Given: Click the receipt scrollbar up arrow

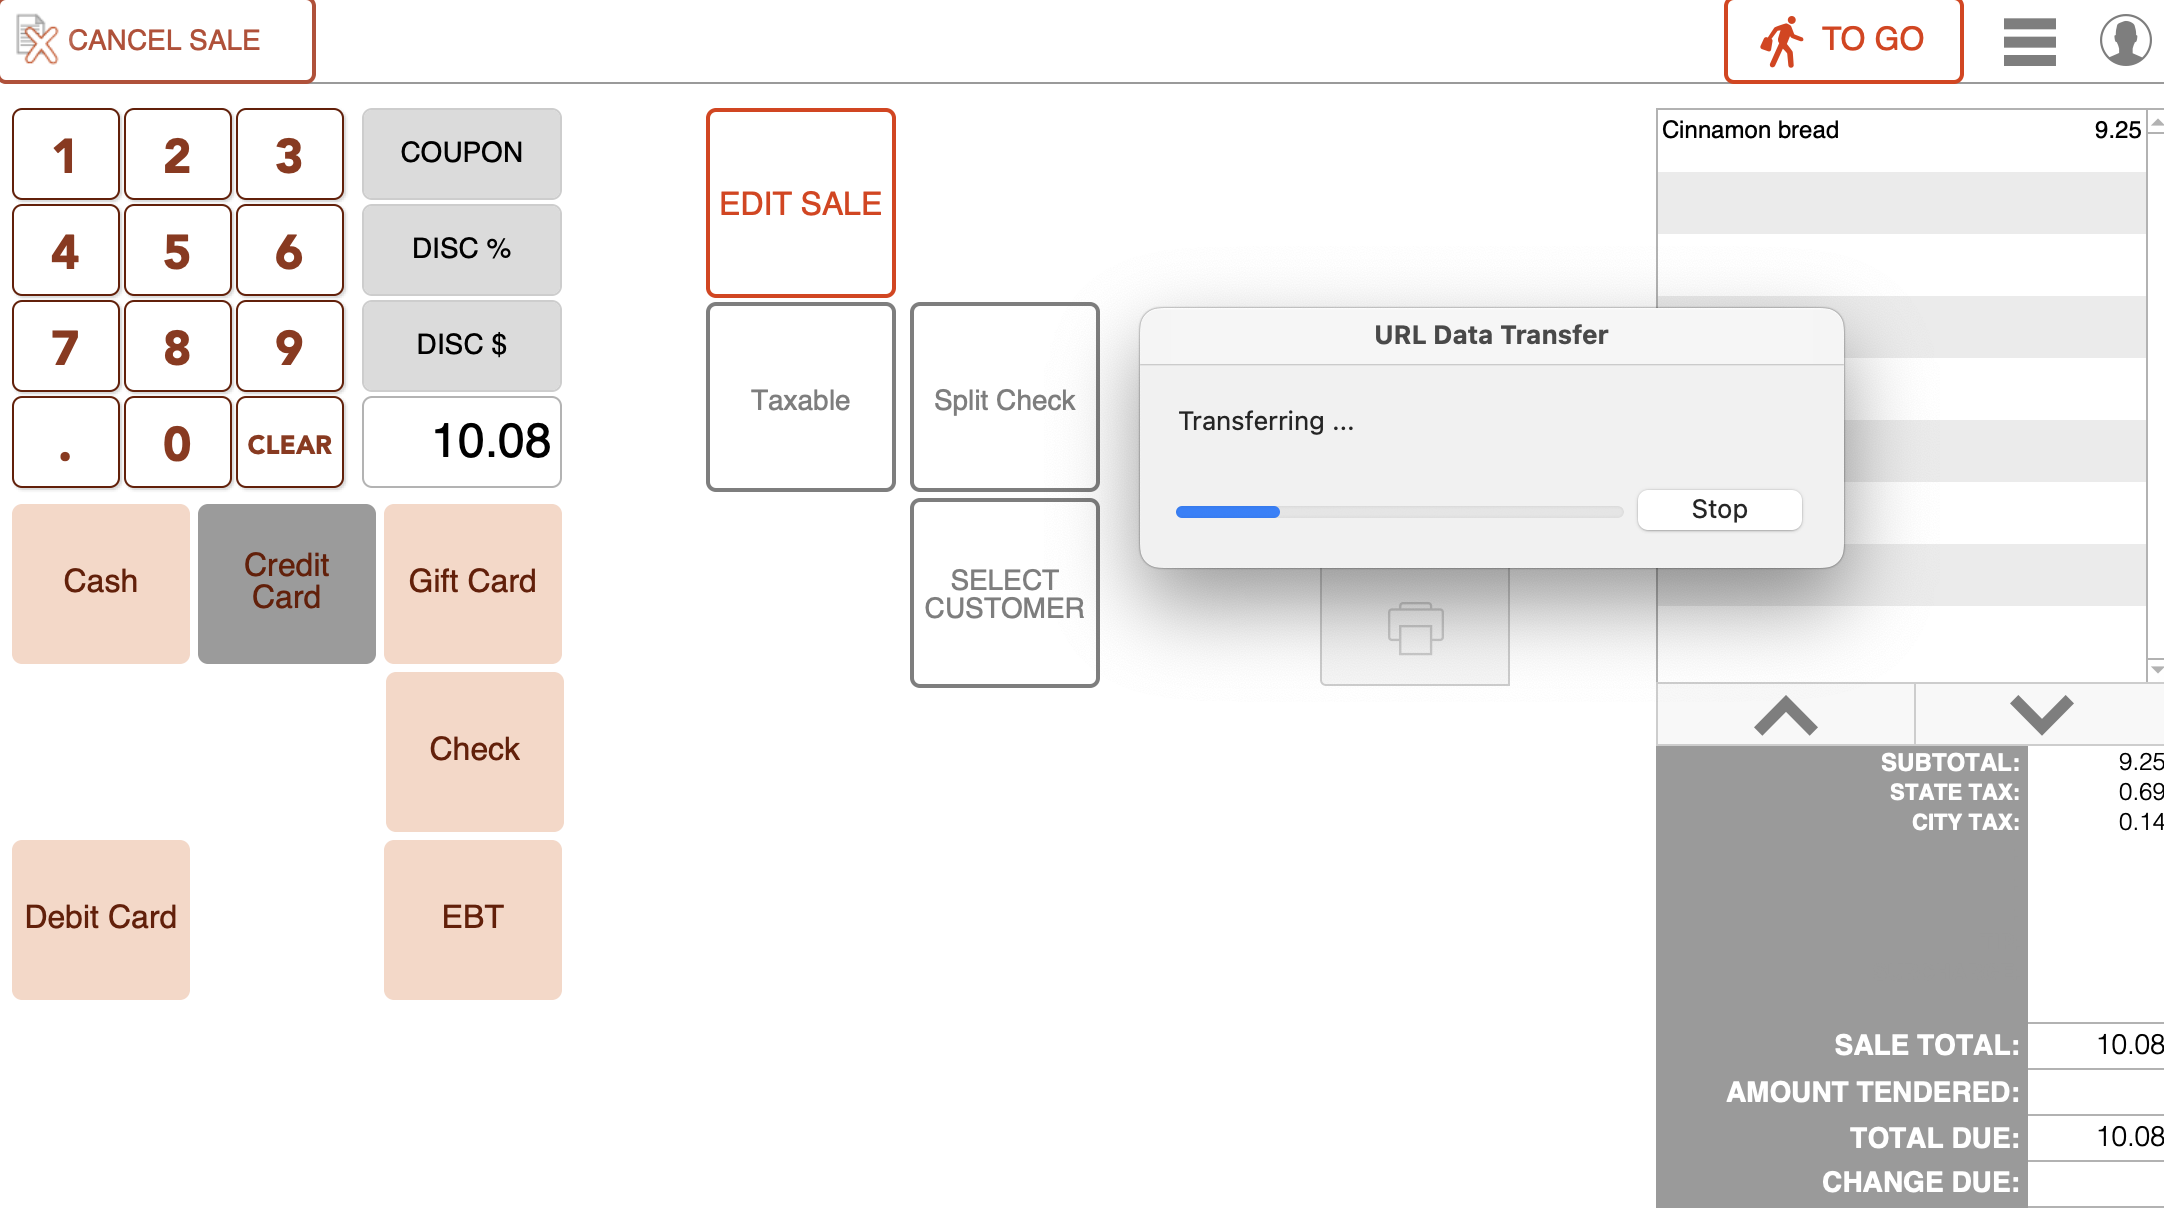Looking at the screenshot, I should (2156, 124).
